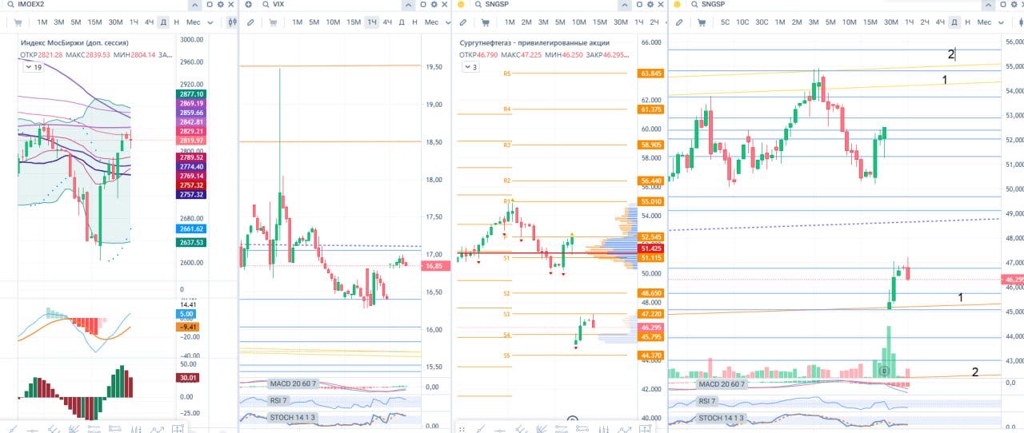Expand the 19 indicators list on IMOEX2
The image size is (1024, 433).
tap(33, 68)
